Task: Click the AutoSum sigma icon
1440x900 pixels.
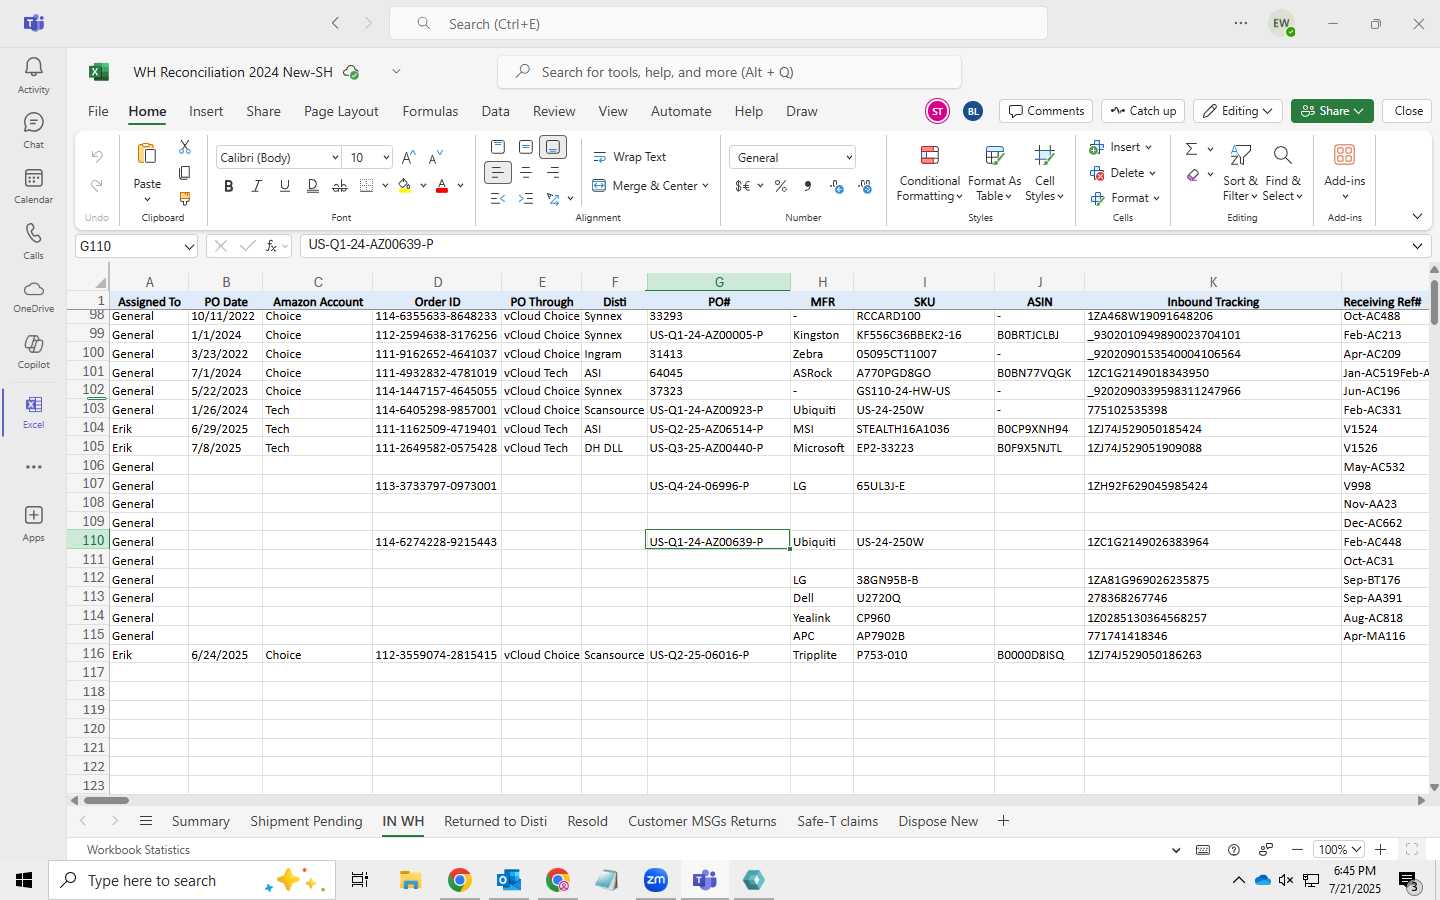Action: click(1191, 149)
